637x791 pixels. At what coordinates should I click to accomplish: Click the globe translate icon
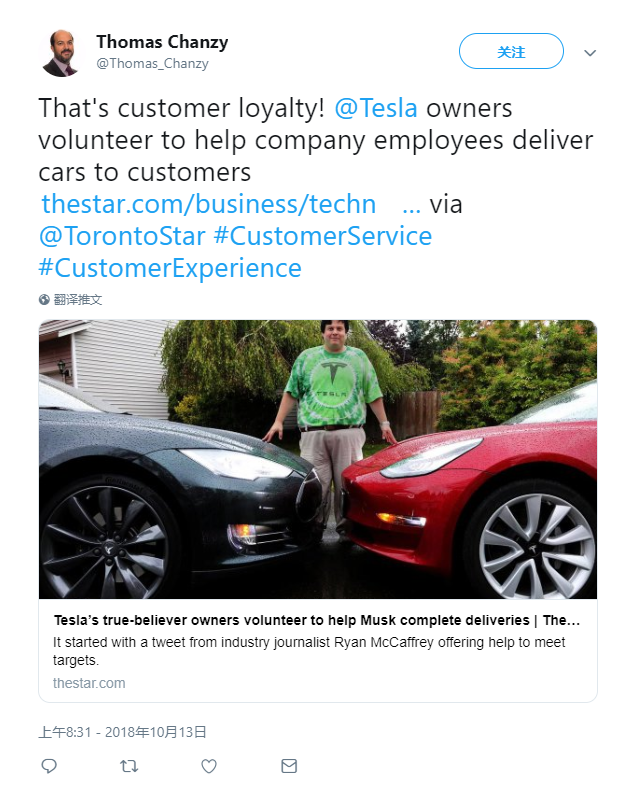[44, 299]
